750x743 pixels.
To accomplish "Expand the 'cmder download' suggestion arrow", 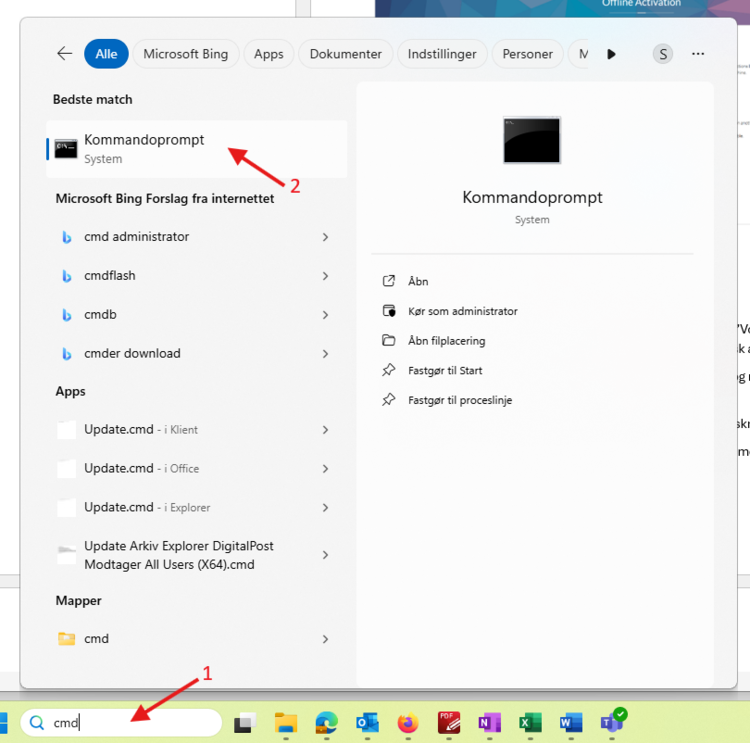I will (x=326, y=353).
